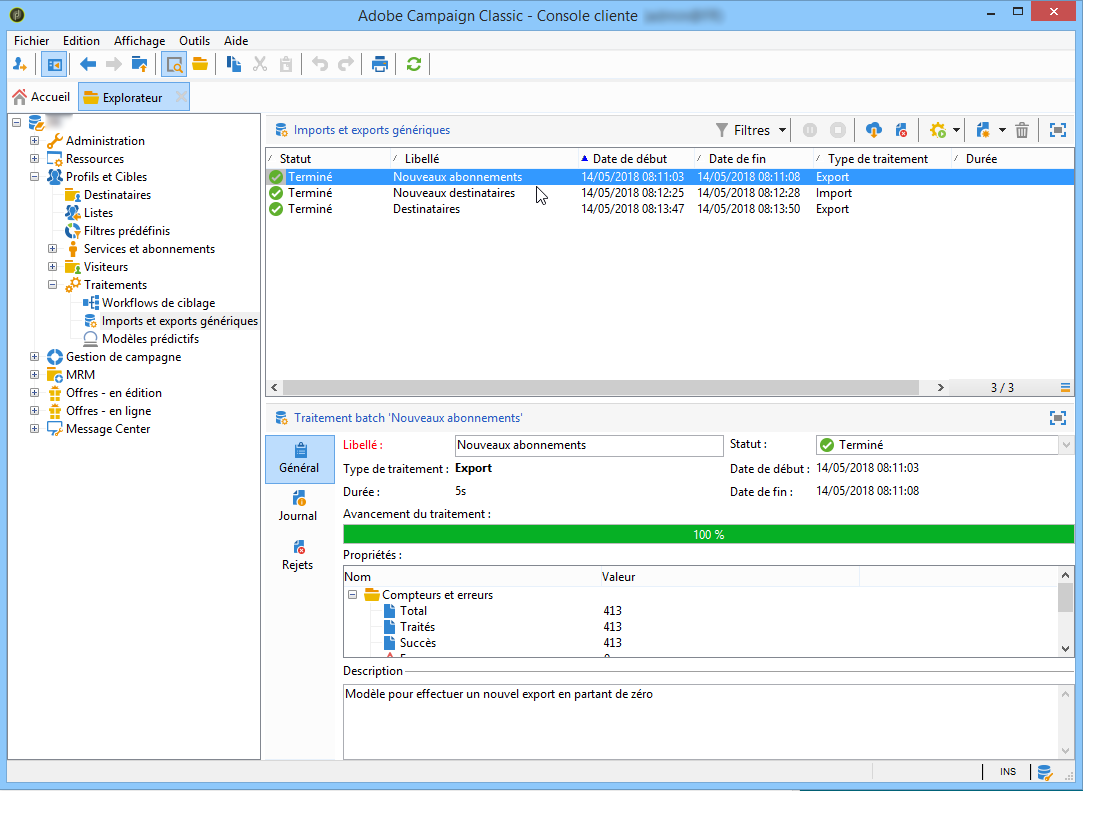Open the gear actions dropdown arrow
The height and width of the screenshot is (819, 1112).
tap(957, 130)
